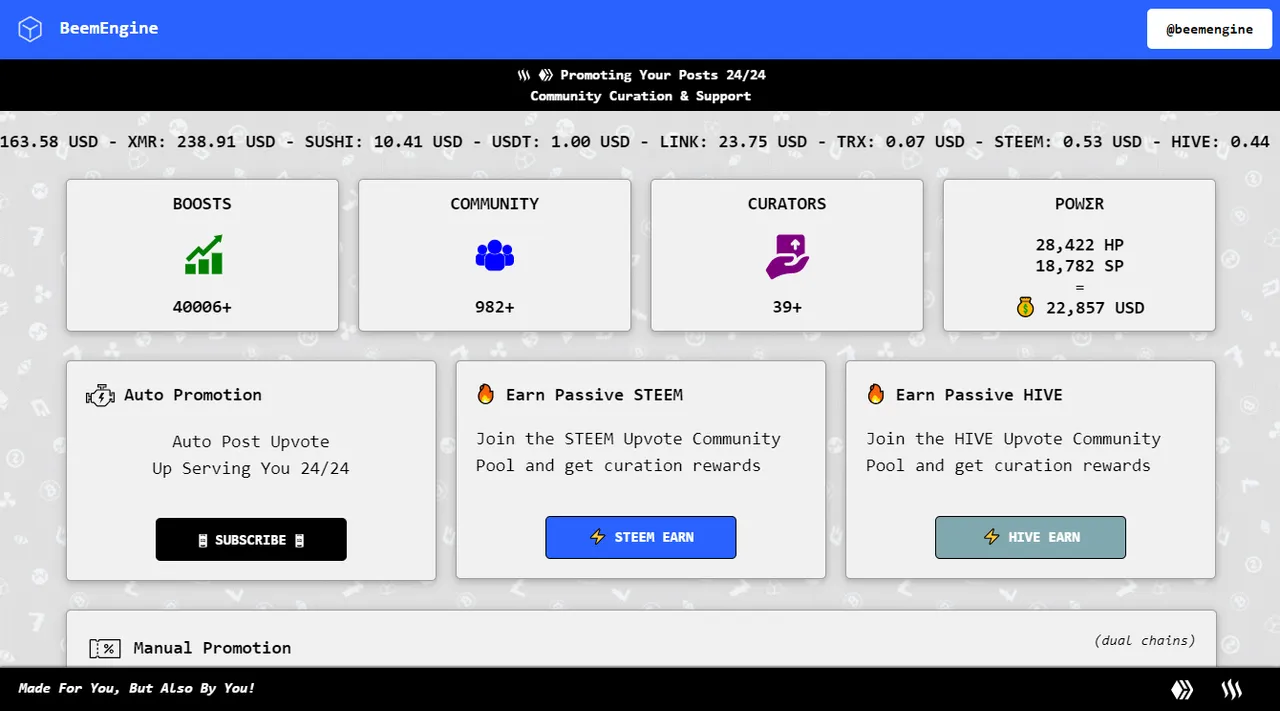Click the flame icon beside Earn Passive STEEM
The image size is (1280, 711).
486,394
